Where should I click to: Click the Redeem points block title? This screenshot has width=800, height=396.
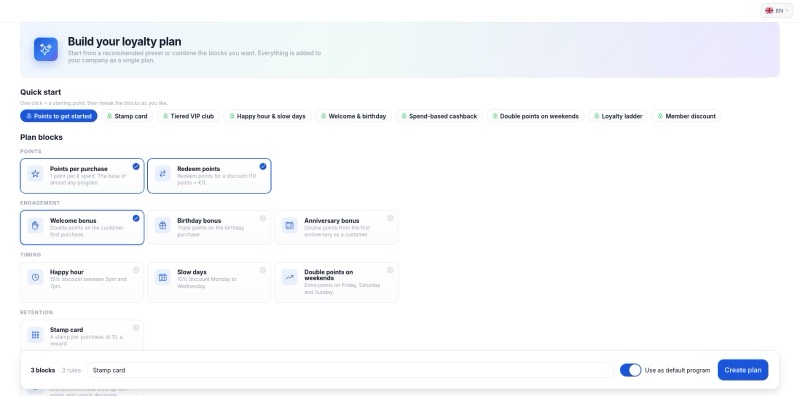[x=198, y=169]
